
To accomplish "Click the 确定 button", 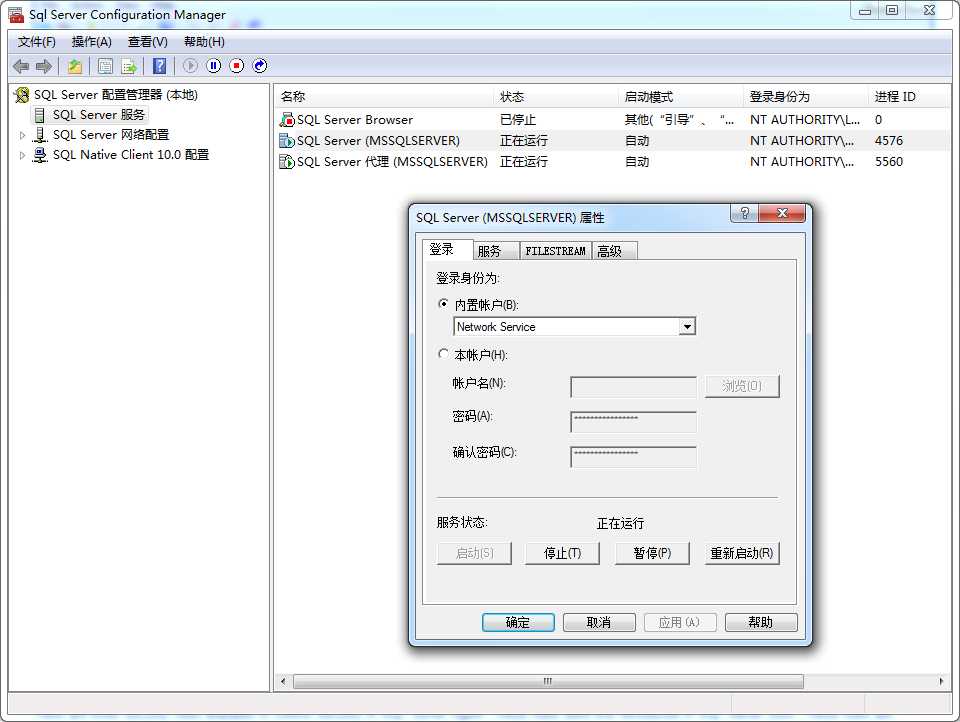I will (518, 623).
